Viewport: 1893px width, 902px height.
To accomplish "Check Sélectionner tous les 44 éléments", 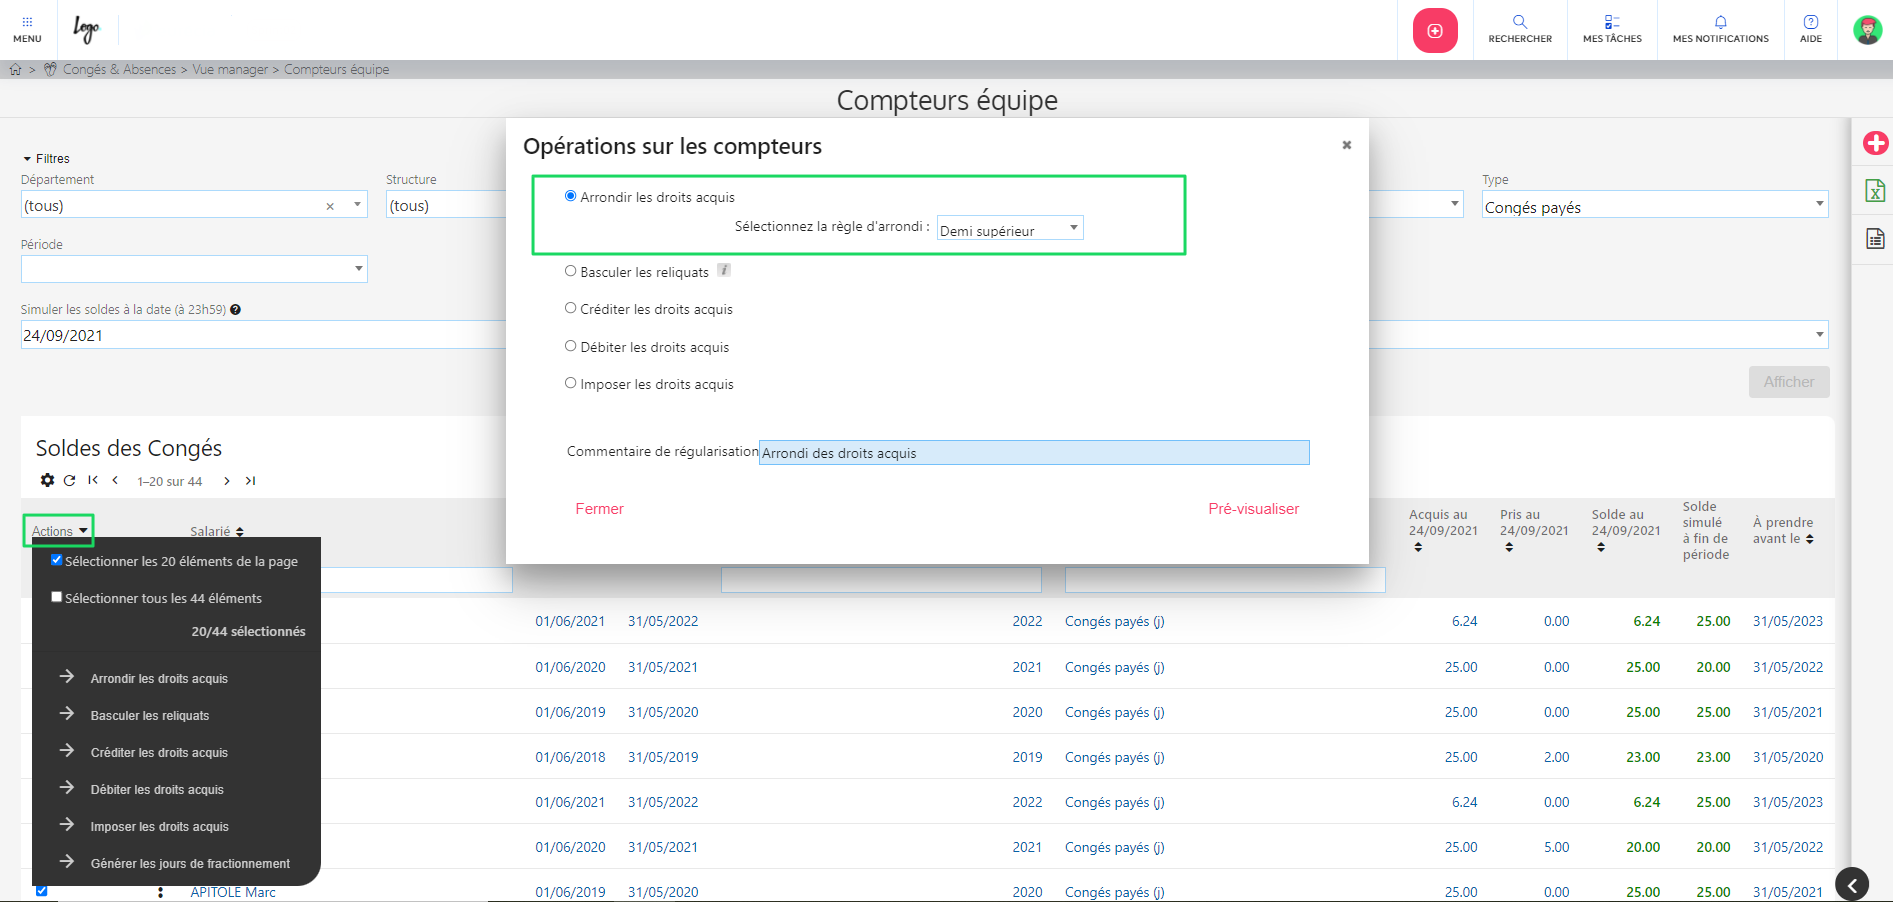I will click(57, 597).
